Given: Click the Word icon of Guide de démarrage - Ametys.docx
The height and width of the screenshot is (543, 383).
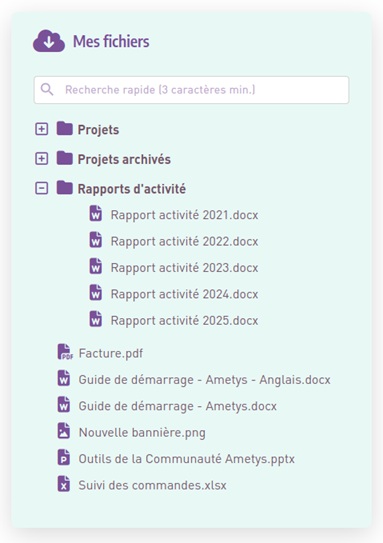Looking at the screenshot, I should click(x=64, y=405).
